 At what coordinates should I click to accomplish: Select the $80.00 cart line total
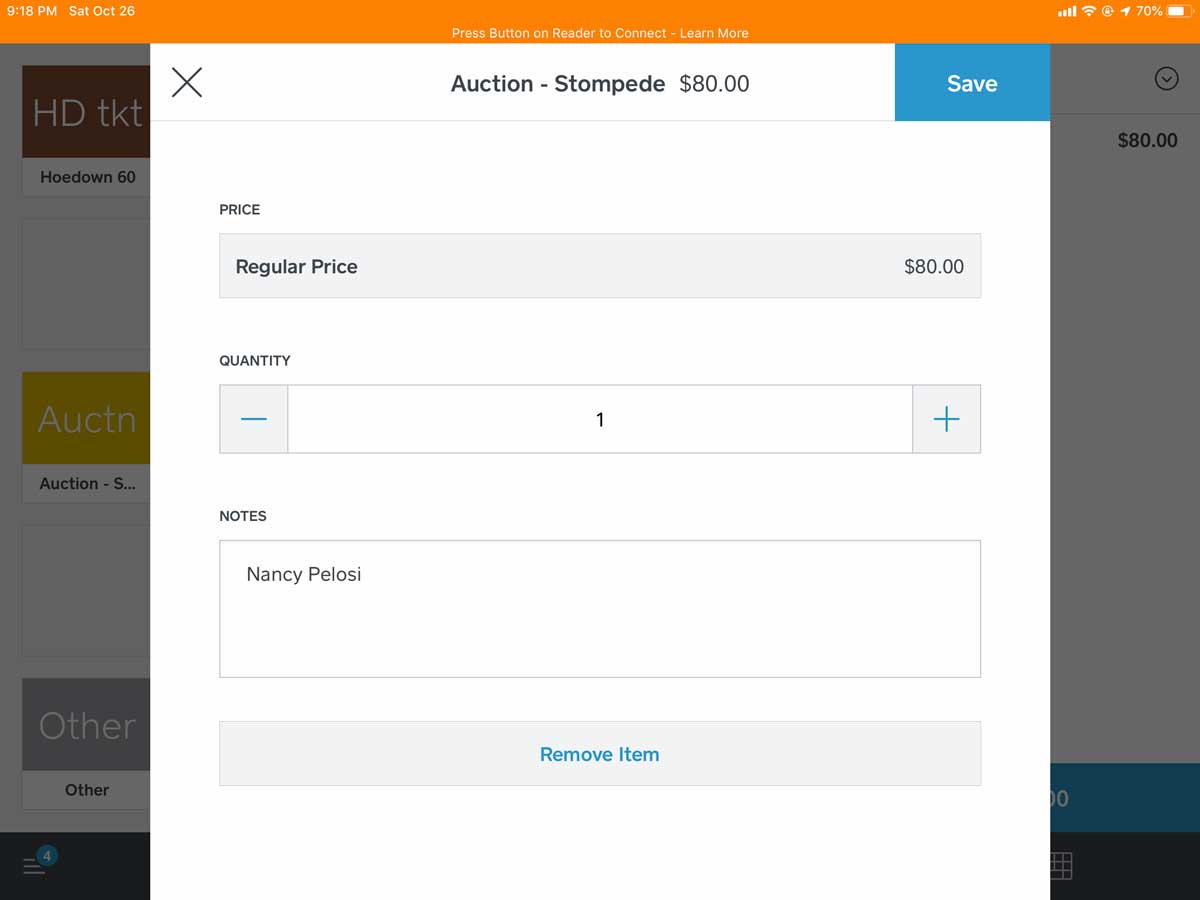click(1147, 141)
